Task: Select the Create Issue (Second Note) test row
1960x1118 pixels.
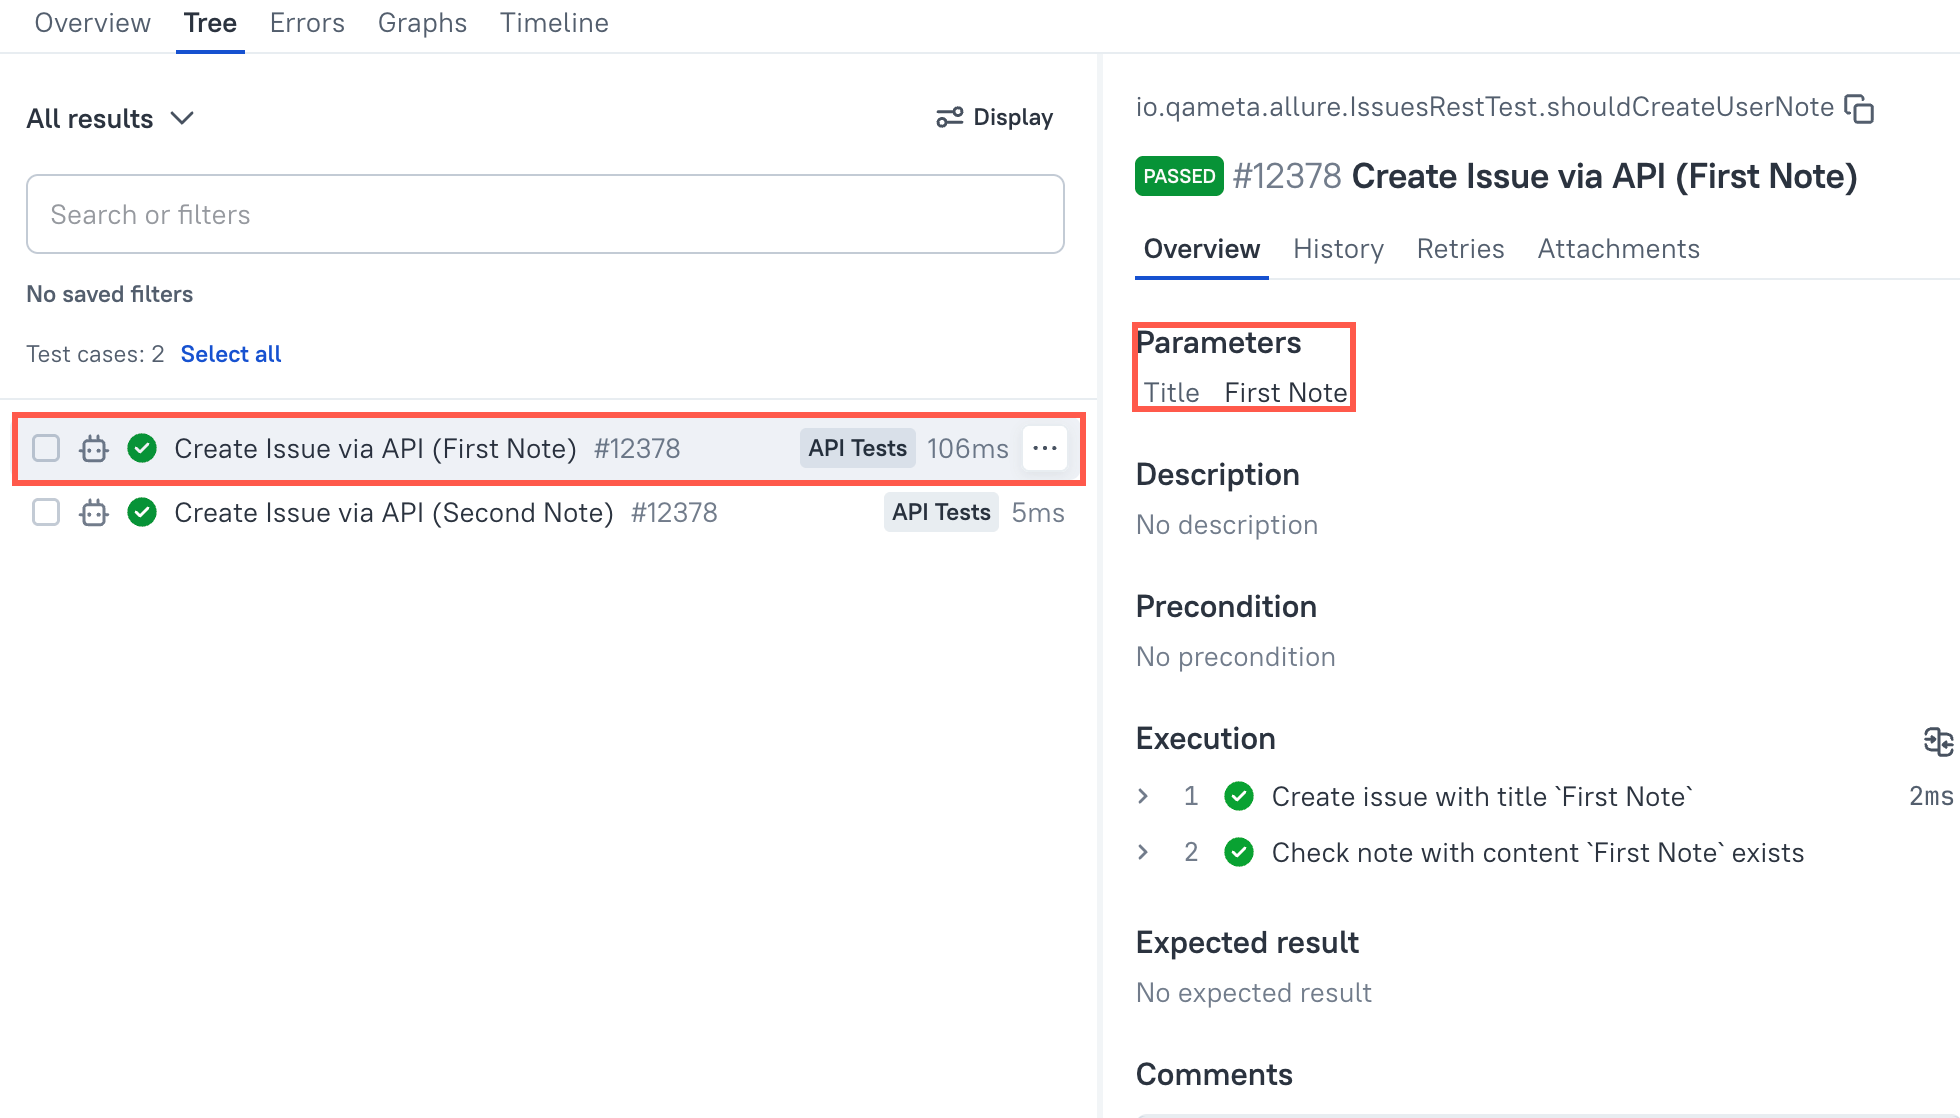Action: (393, 513)
